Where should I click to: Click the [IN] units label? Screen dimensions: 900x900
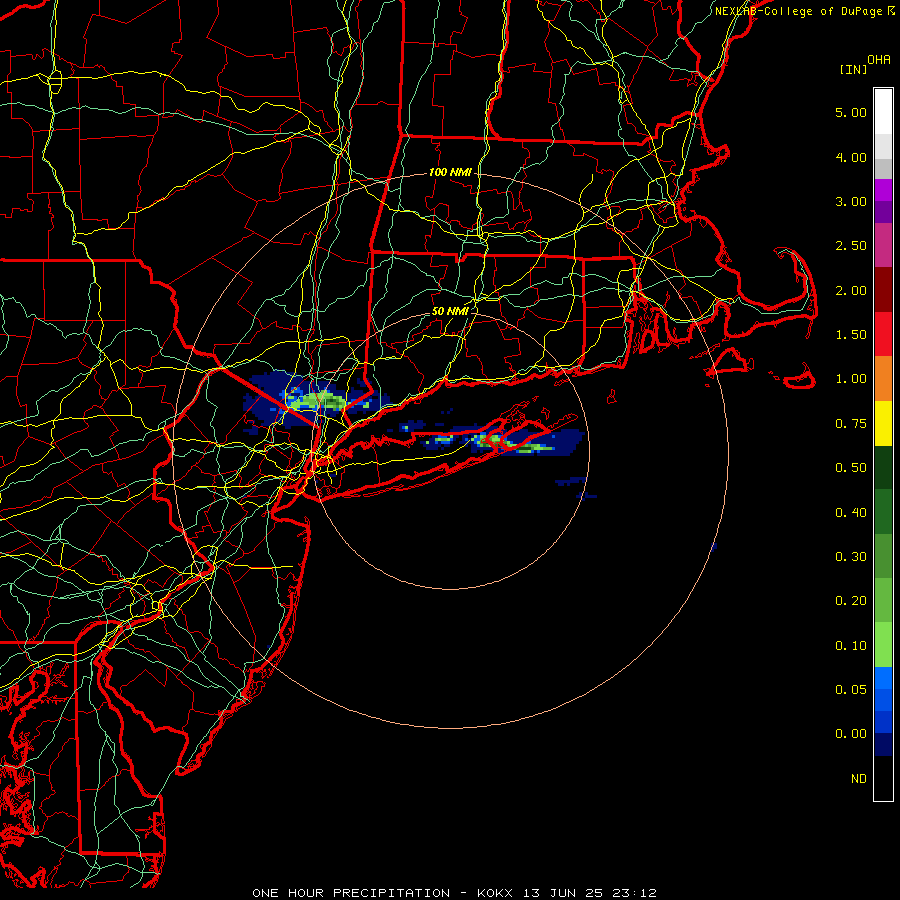click(853, 69)
